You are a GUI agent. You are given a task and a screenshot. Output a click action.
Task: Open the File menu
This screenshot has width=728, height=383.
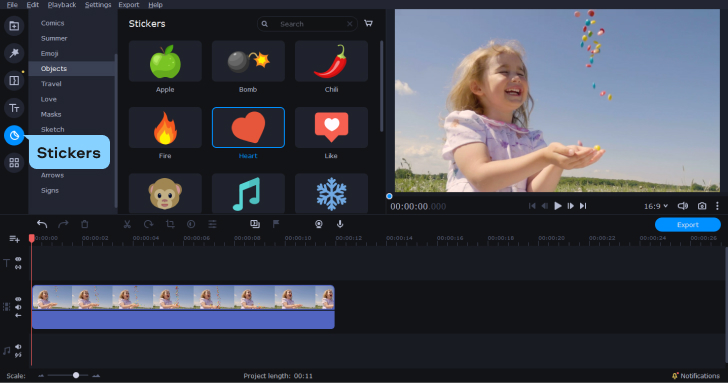pyautogui.click(x=12, y=5)
